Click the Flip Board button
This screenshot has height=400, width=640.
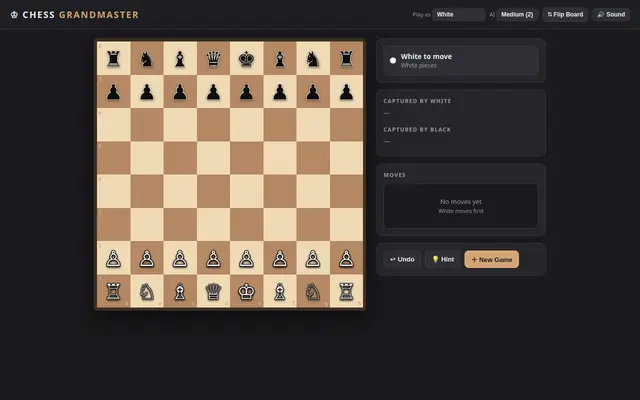click(565, 15)
